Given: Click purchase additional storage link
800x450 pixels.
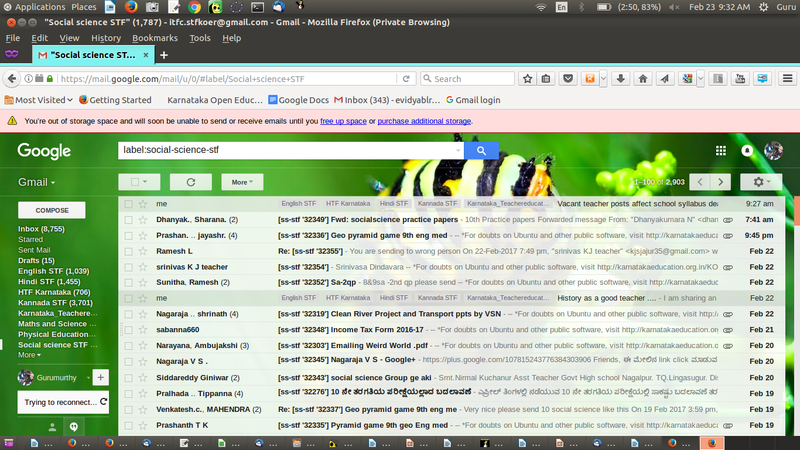Looking at the screenshot, I should click(424, 121).
